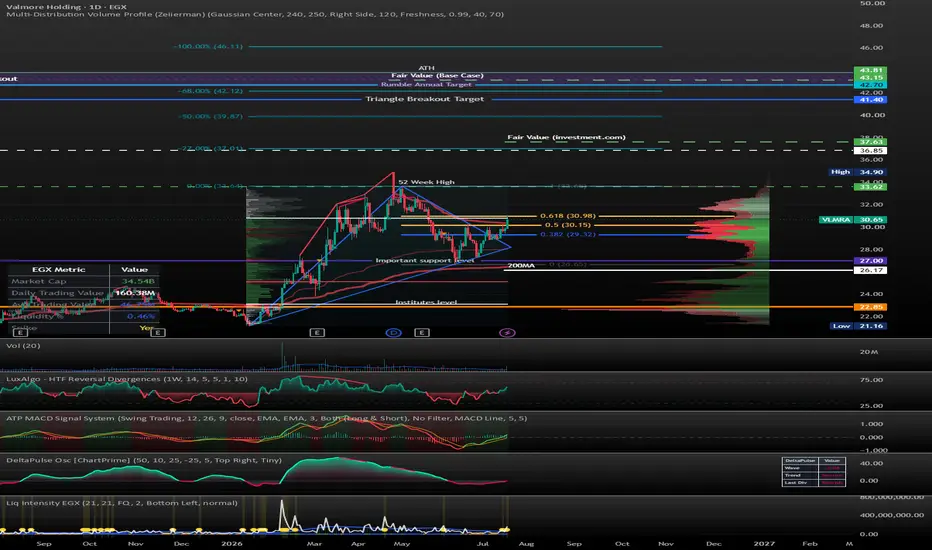Click the DeltaPulse status table

pos(813,472)
